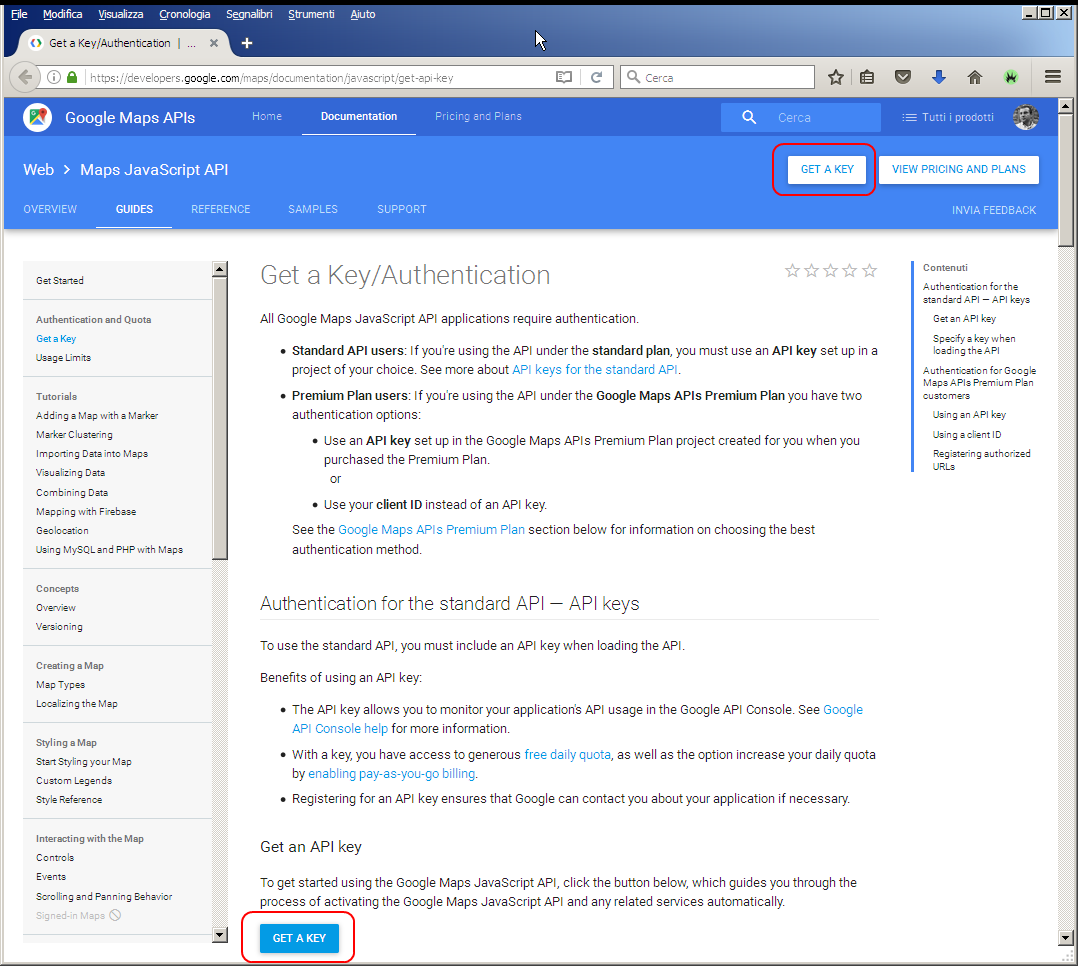
Task: Open the Aiuto menu
Action: point(362,14)
